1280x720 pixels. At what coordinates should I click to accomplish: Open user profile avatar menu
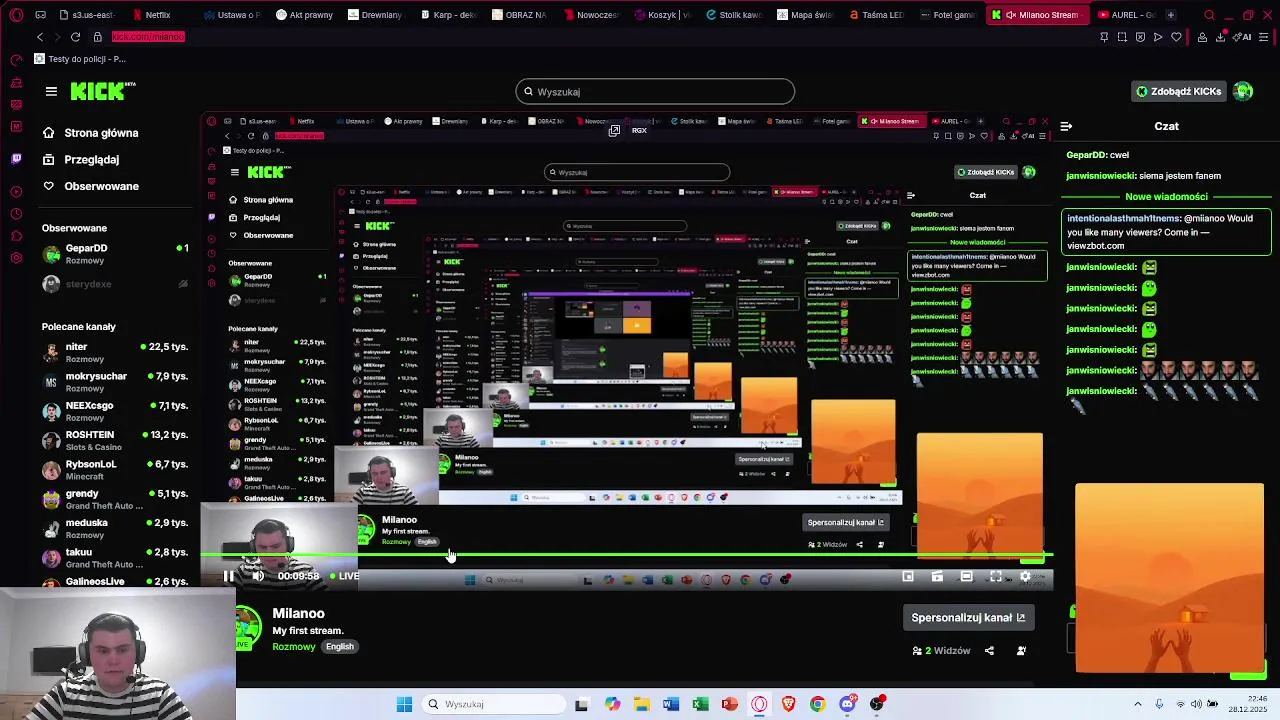click(x=1243, y=91)
